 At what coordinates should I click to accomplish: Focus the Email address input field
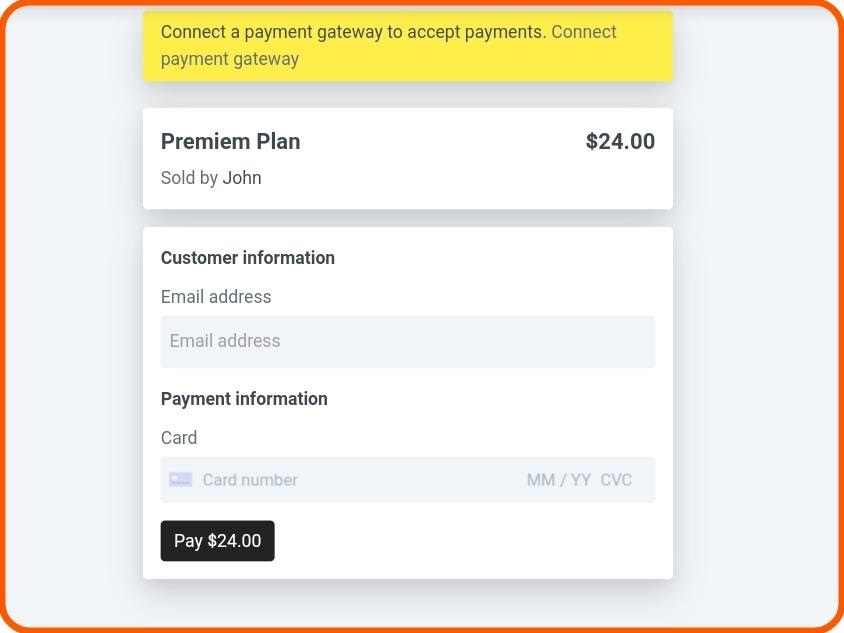[x=407, y=341]
